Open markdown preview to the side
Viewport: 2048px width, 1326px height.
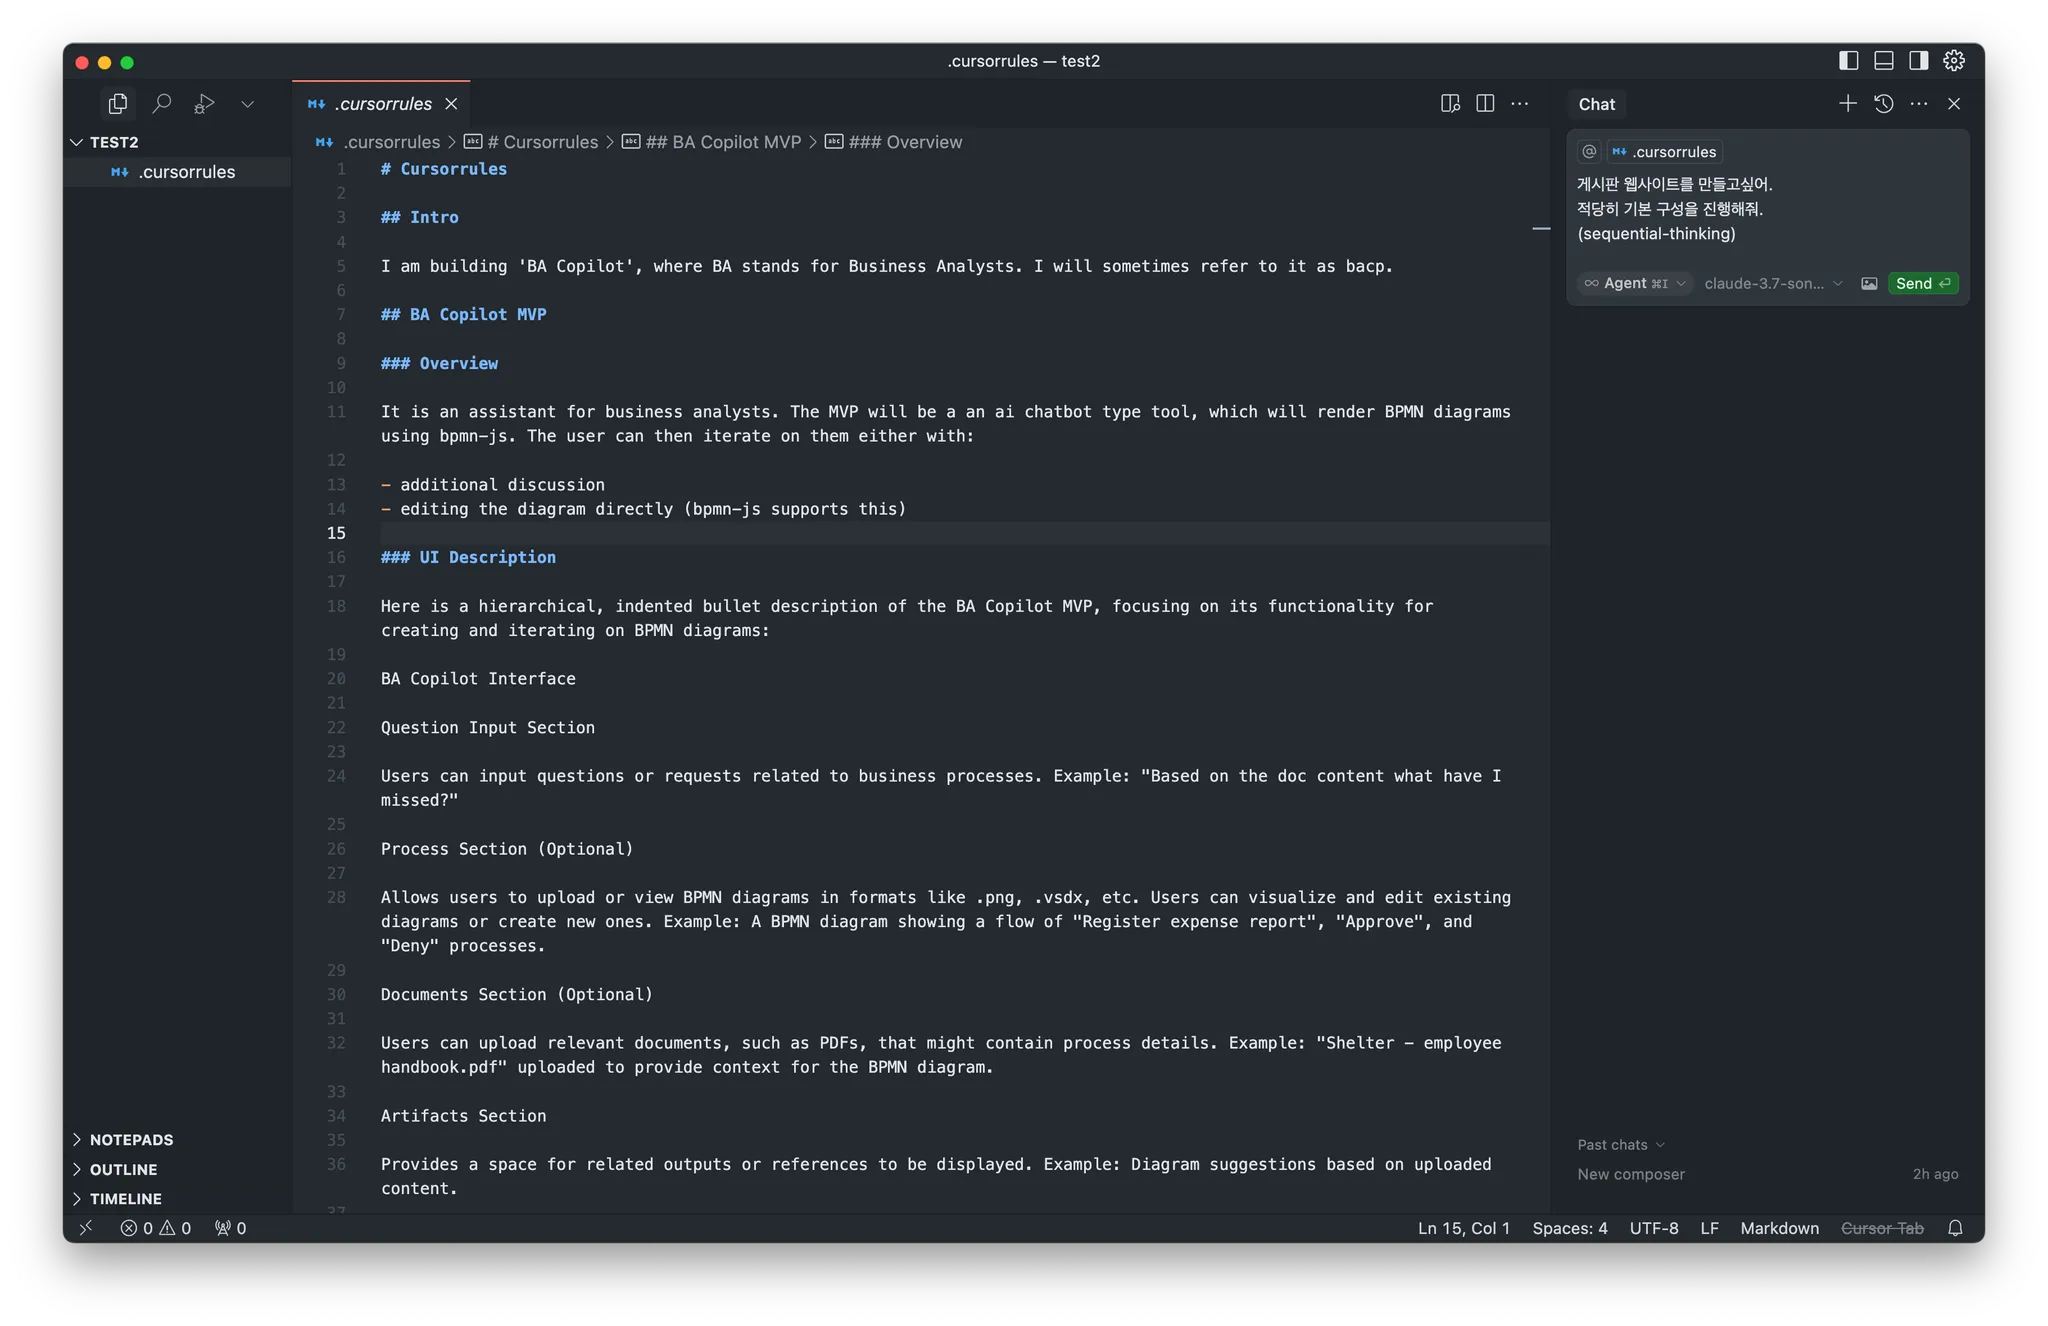[1450, 104]
